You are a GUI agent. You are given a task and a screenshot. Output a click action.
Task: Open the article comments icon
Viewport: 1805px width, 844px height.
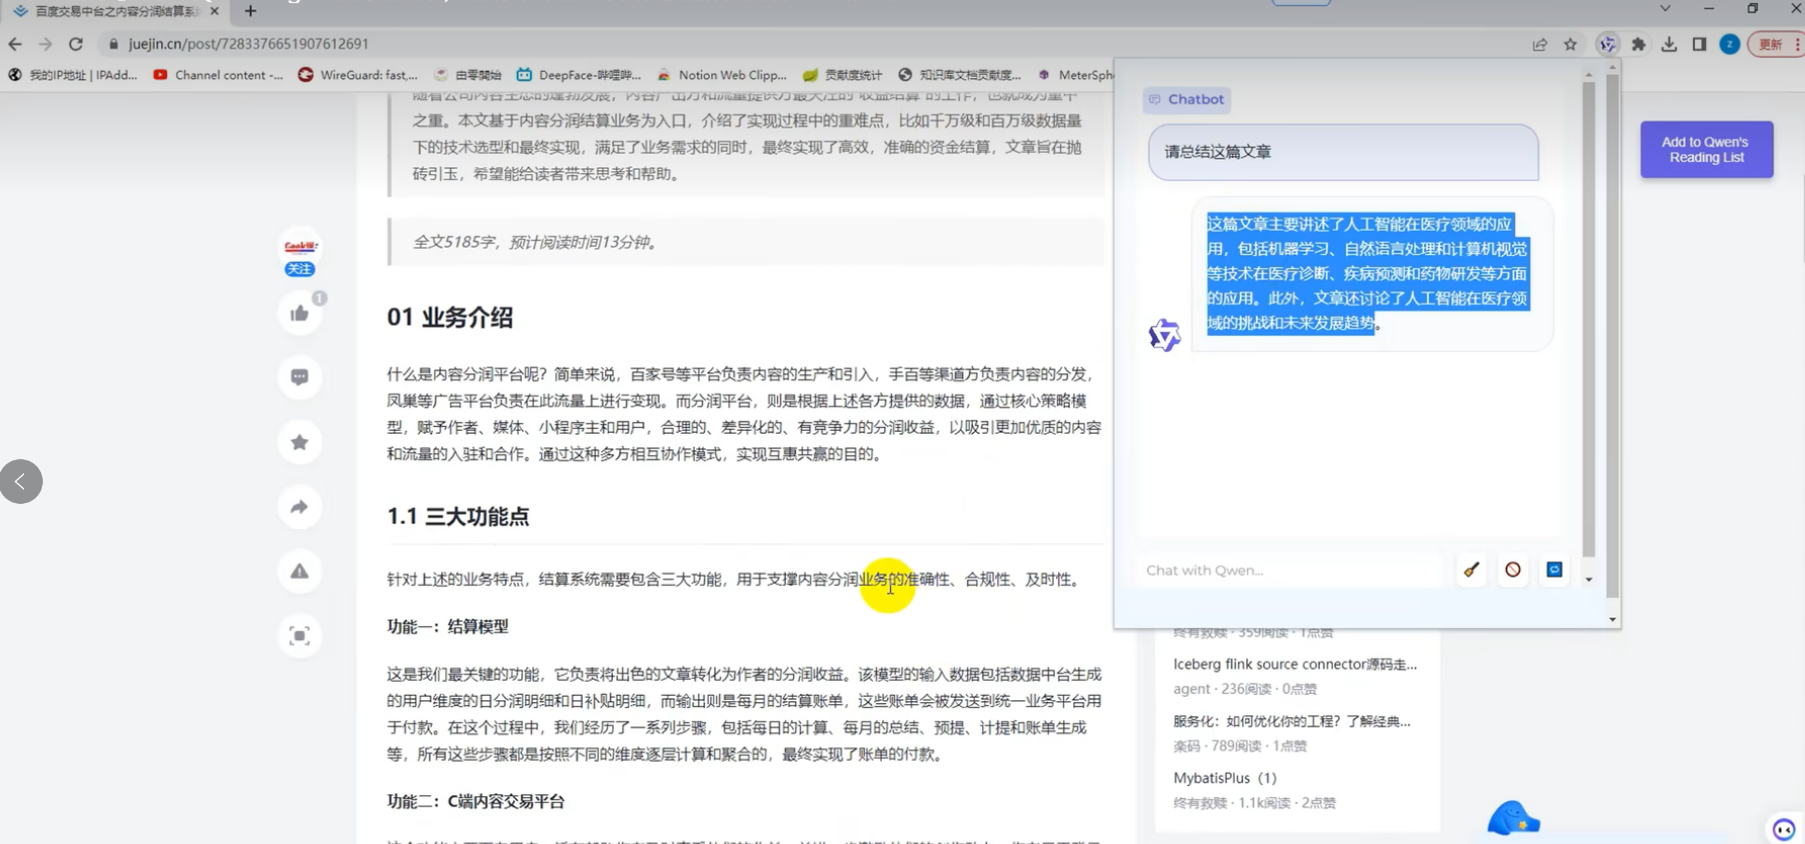[299, 377]
